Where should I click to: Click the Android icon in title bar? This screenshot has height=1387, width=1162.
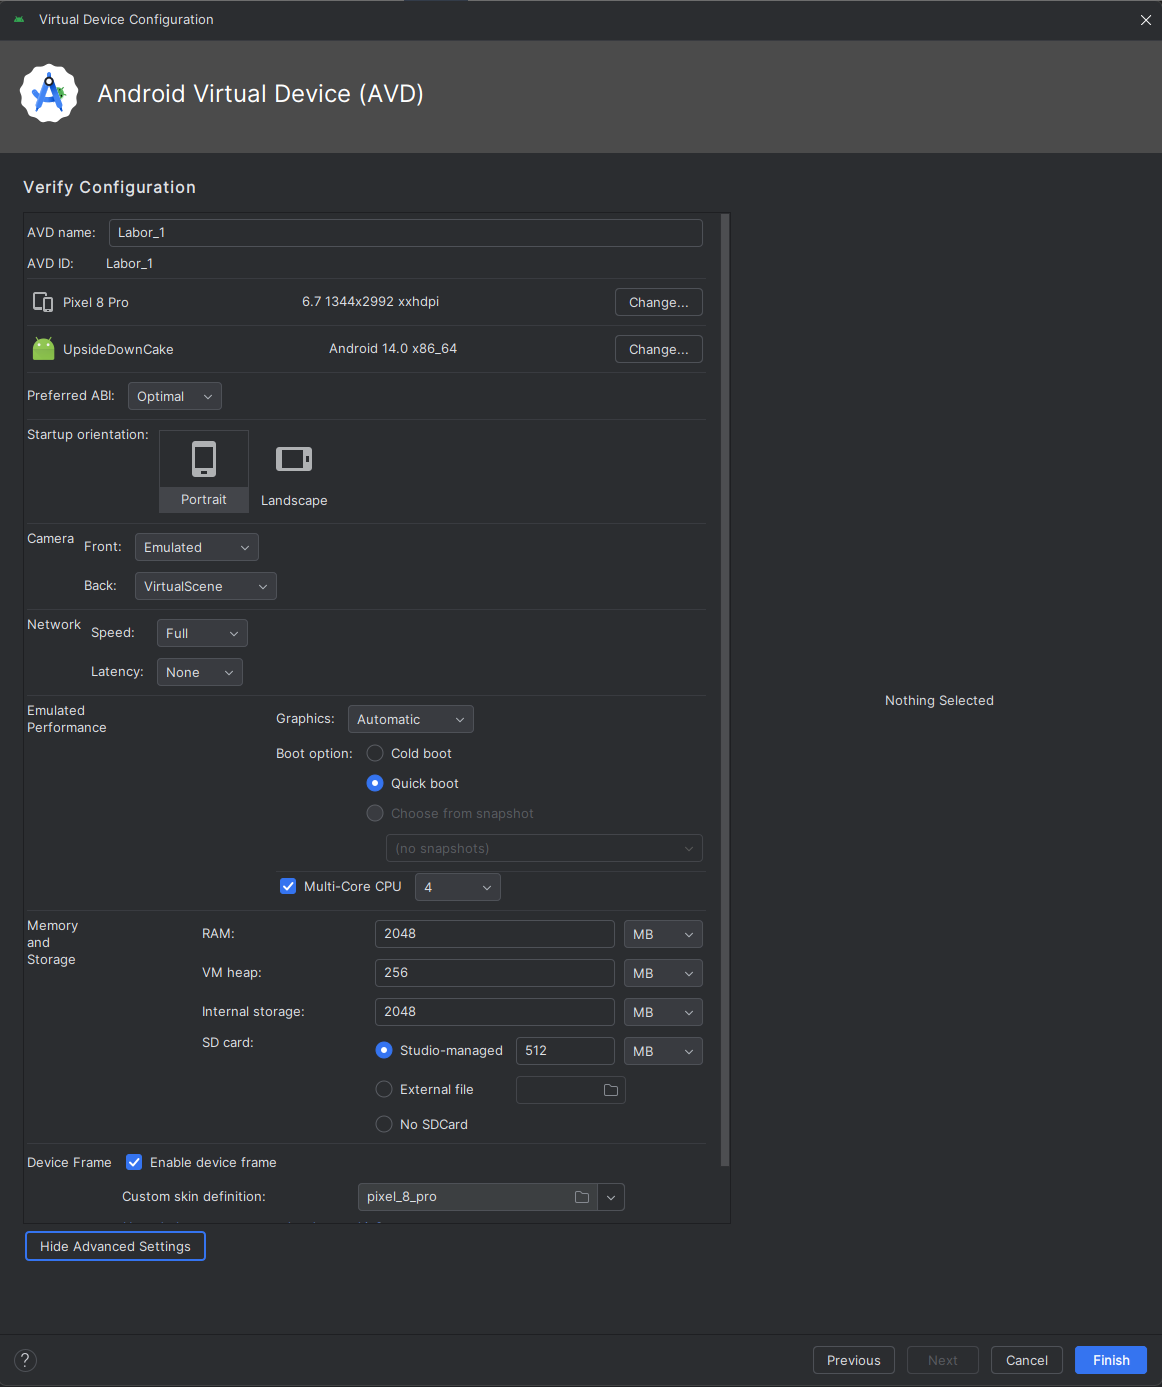coord(19,19)
